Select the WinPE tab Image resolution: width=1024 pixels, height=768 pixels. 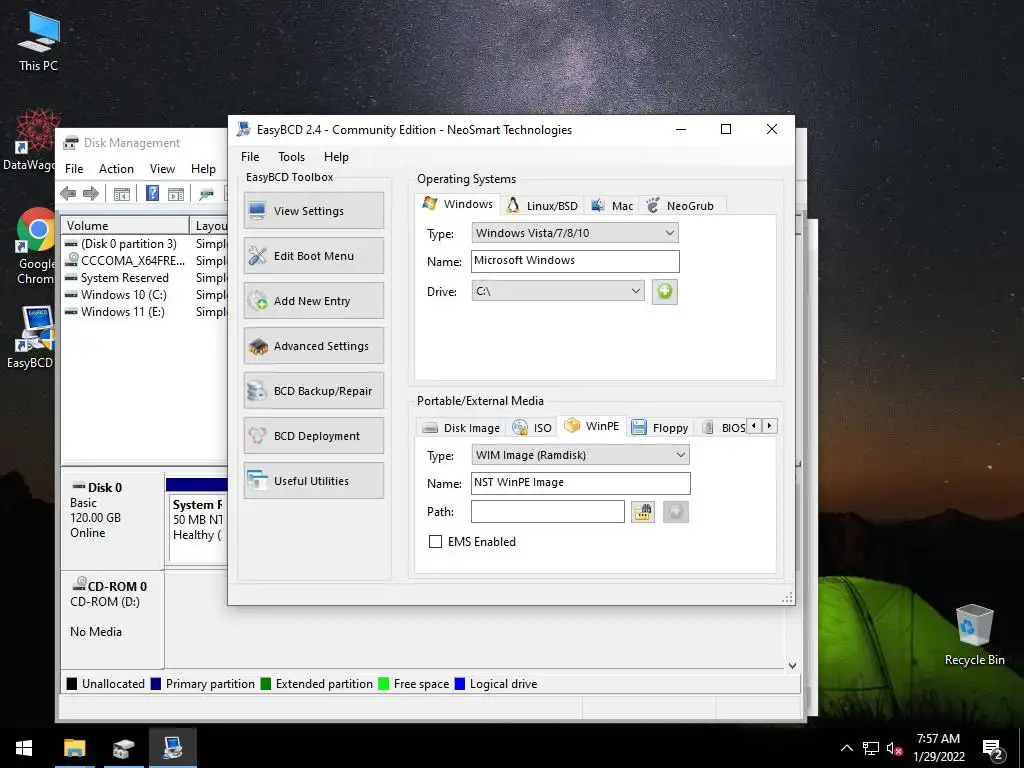point(592,426)
